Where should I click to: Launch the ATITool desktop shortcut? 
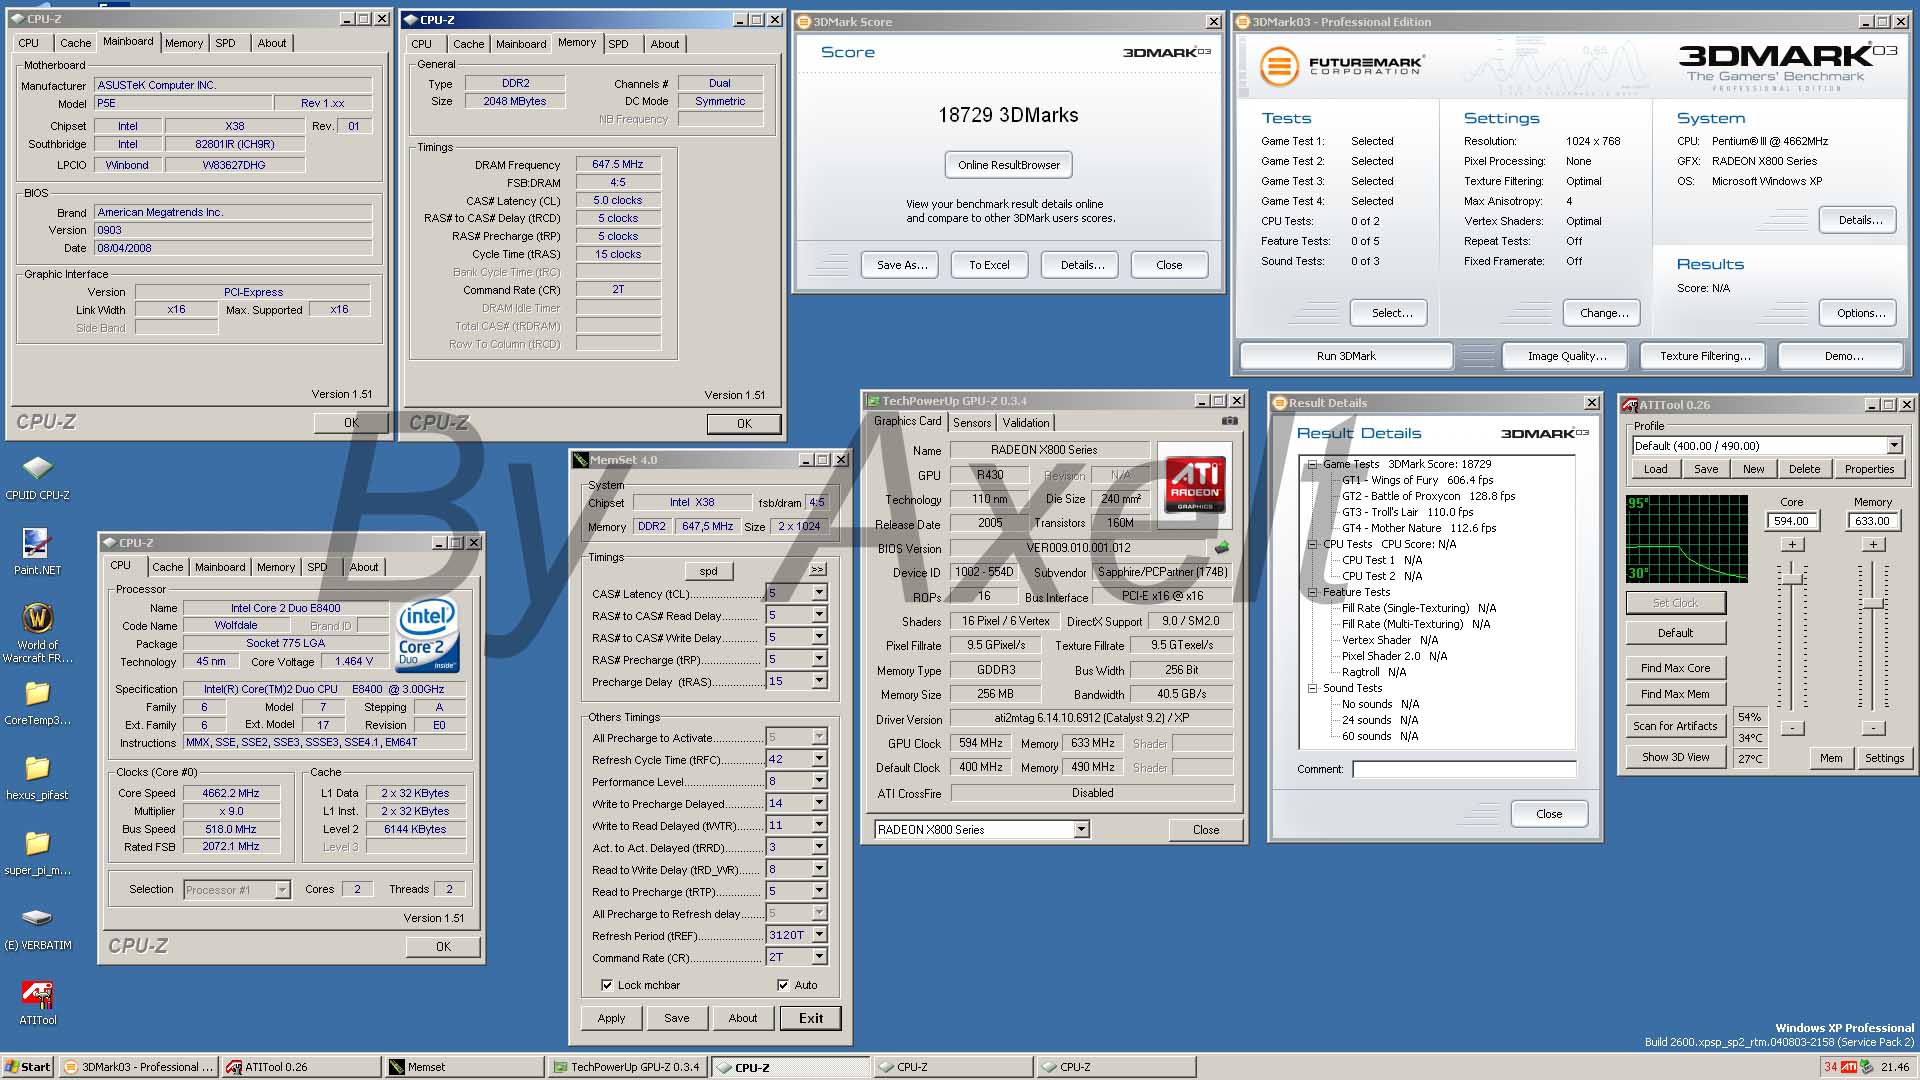[x=37, y=1002]
